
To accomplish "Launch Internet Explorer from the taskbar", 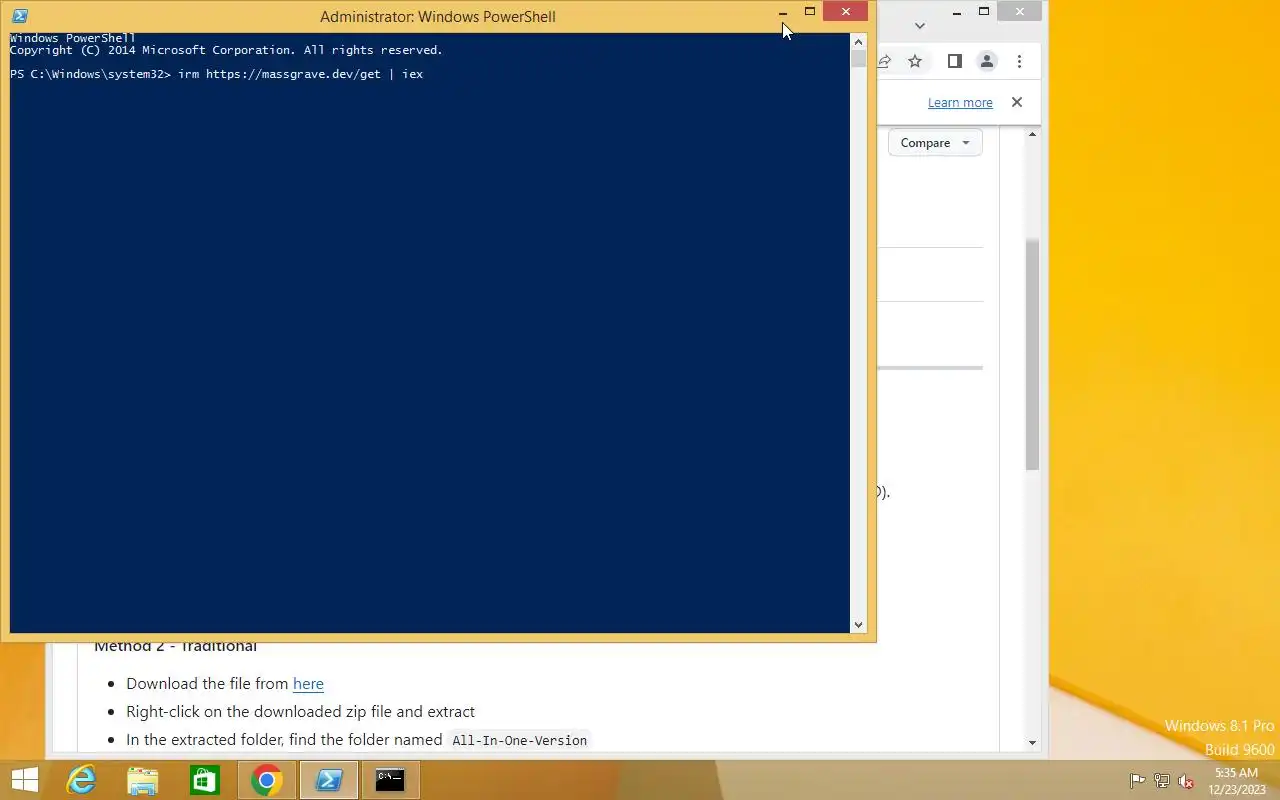I will pos(80,780).
